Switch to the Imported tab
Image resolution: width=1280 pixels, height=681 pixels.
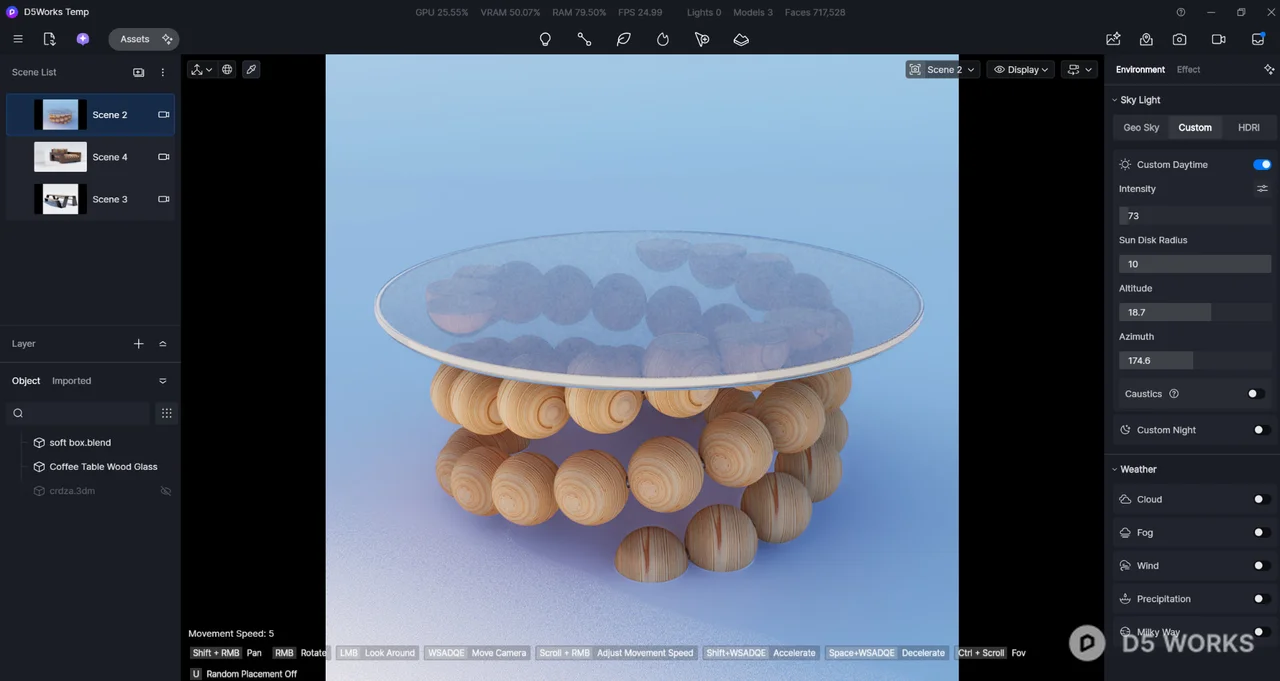click(x=71, y=381)
